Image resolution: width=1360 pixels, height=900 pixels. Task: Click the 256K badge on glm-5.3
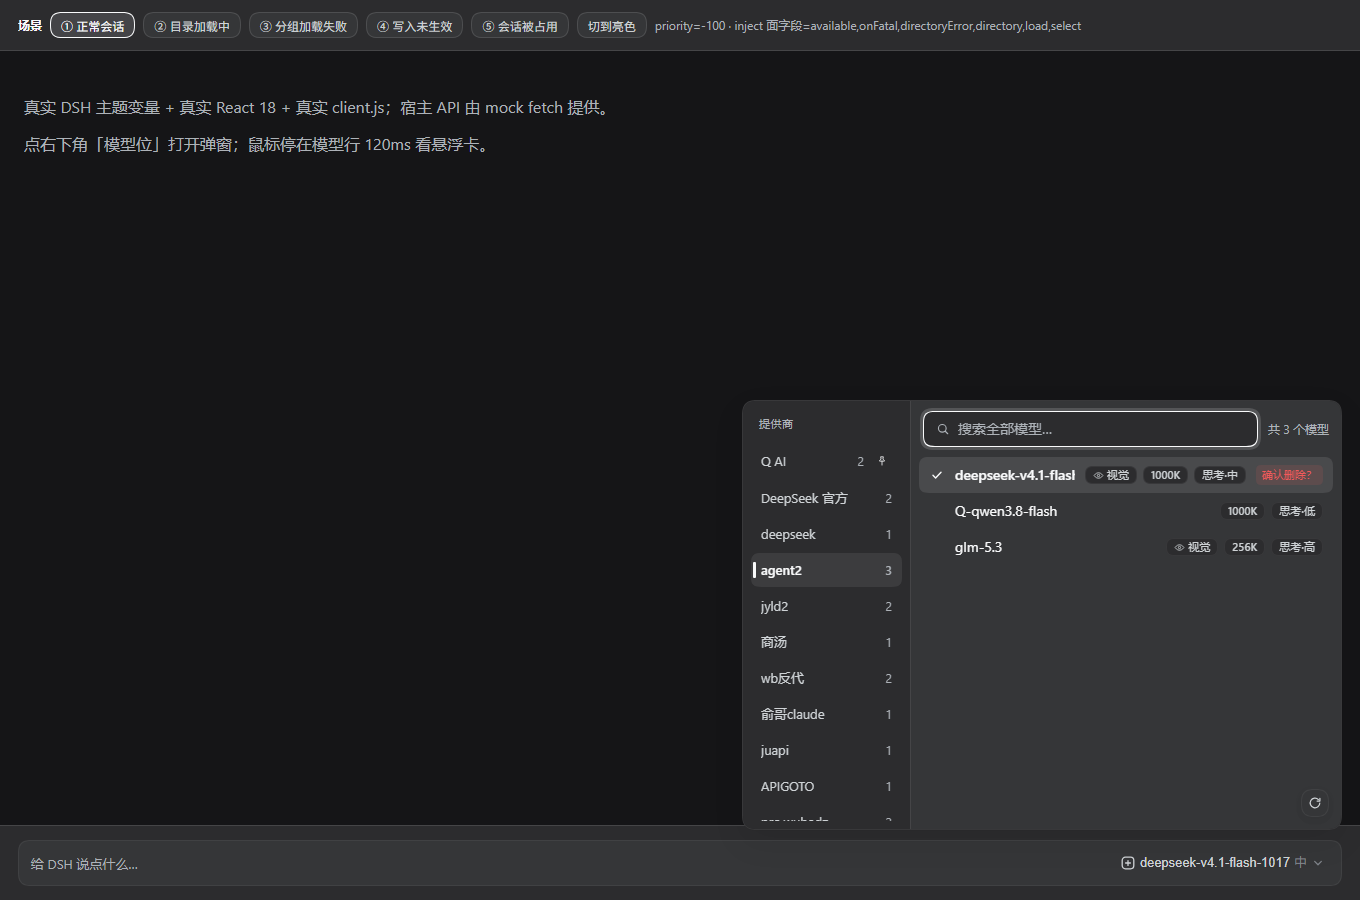click(x=1245, y=547)
